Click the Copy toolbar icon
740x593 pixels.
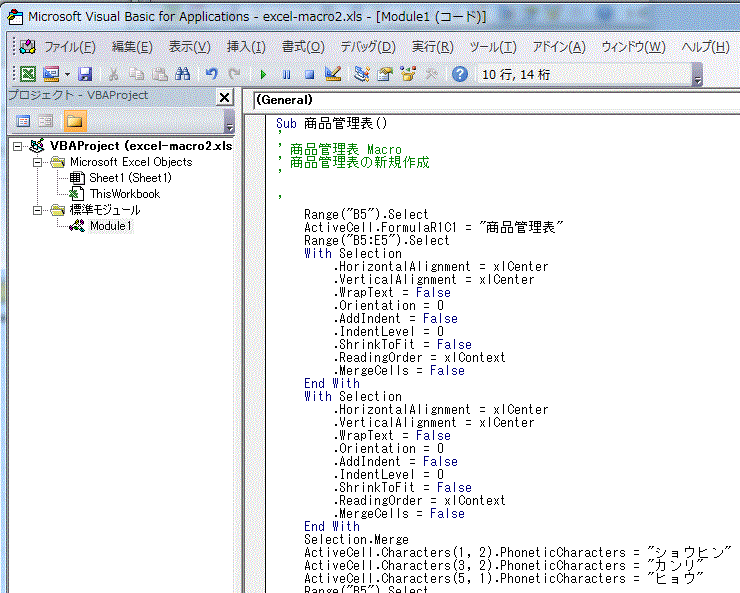point(137,74)
